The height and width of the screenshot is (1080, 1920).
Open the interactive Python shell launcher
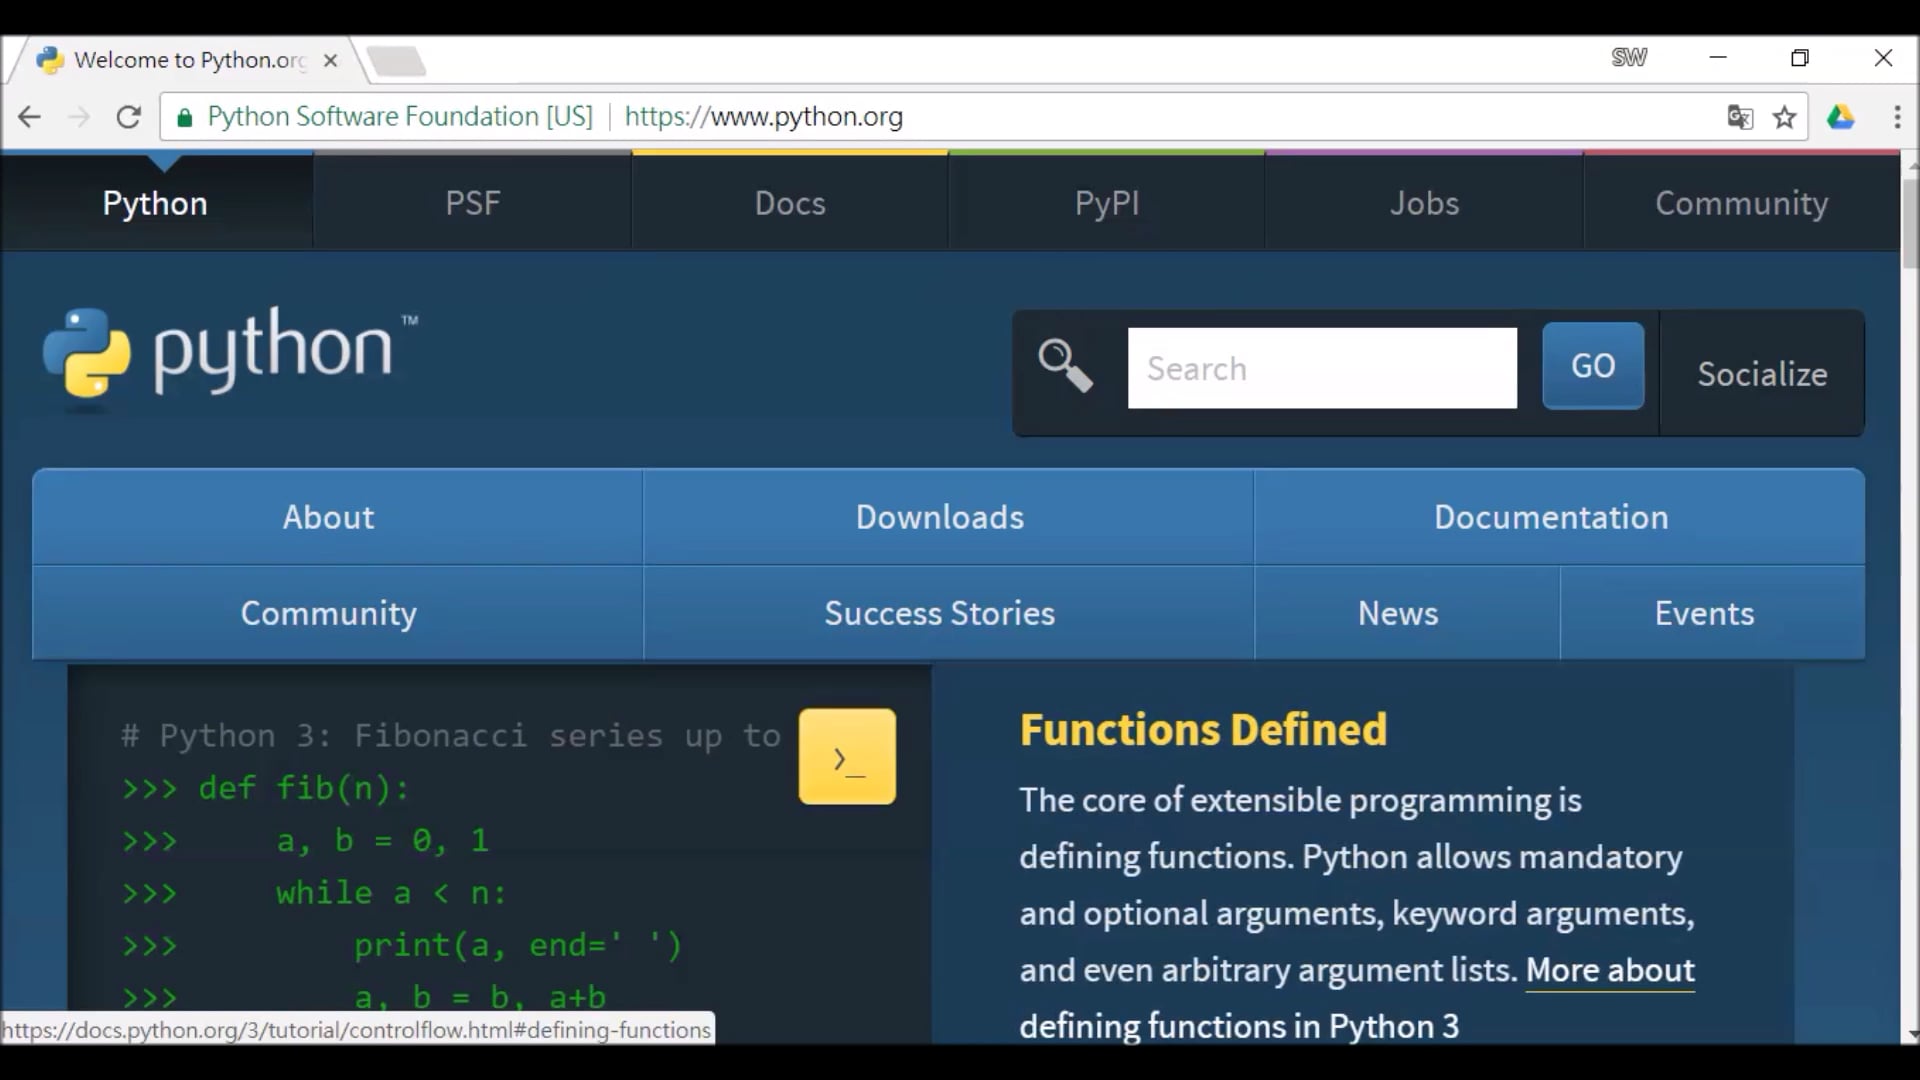pyautogui.click(x=846, y=757)
